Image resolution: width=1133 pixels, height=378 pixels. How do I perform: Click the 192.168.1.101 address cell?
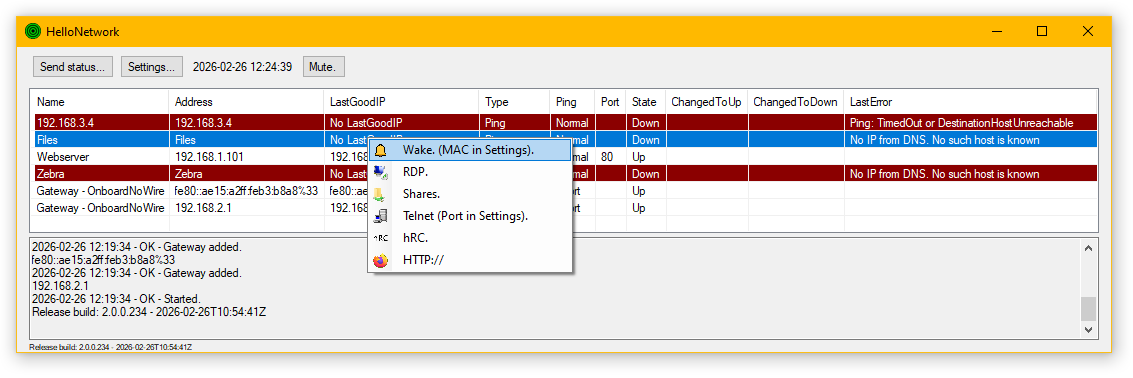(x=246, y=156)
